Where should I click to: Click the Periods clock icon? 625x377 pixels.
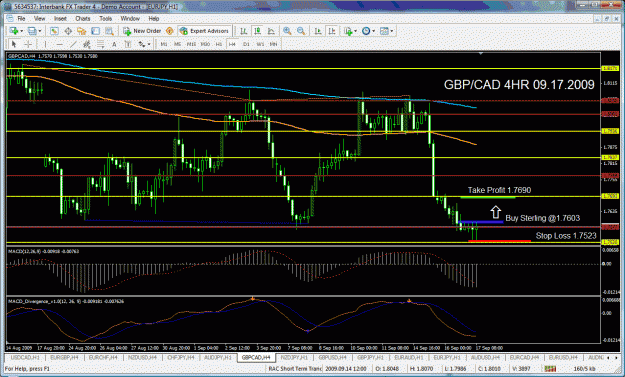click(x=366, y=31)
